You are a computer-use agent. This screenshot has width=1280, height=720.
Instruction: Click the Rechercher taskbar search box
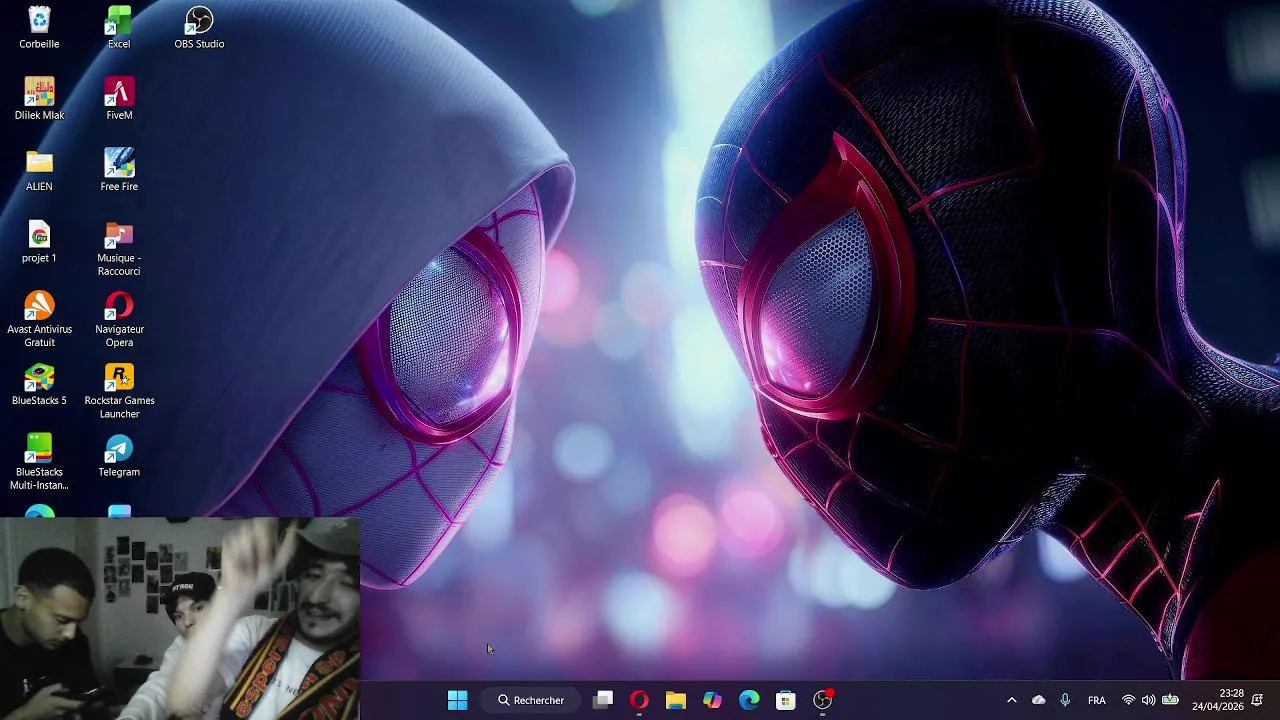point(532,700)
